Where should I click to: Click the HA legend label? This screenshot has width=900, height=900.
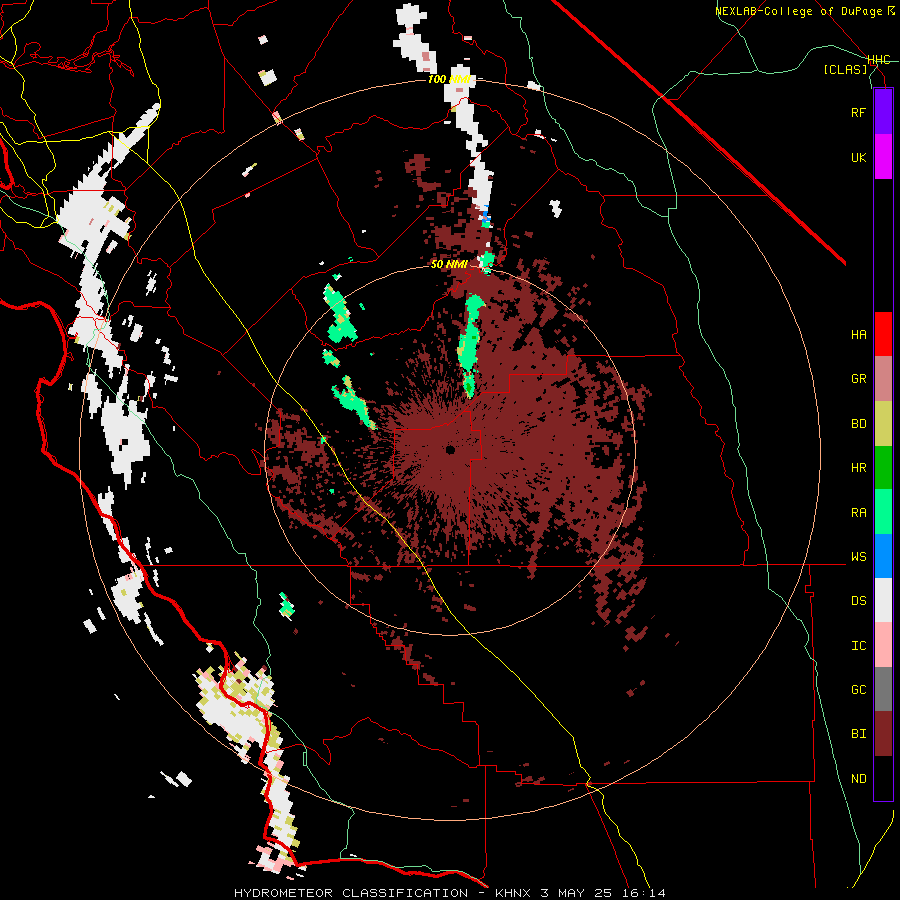click(x=858, y=335)
